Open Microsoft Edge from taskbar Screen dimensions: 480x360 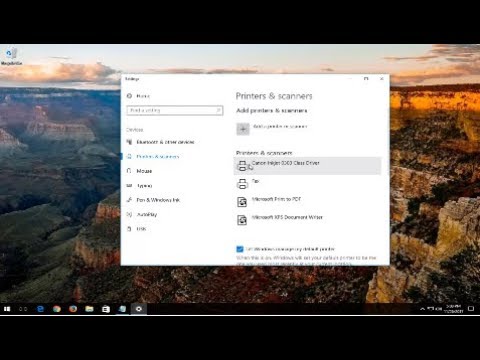tap(40, 309)
